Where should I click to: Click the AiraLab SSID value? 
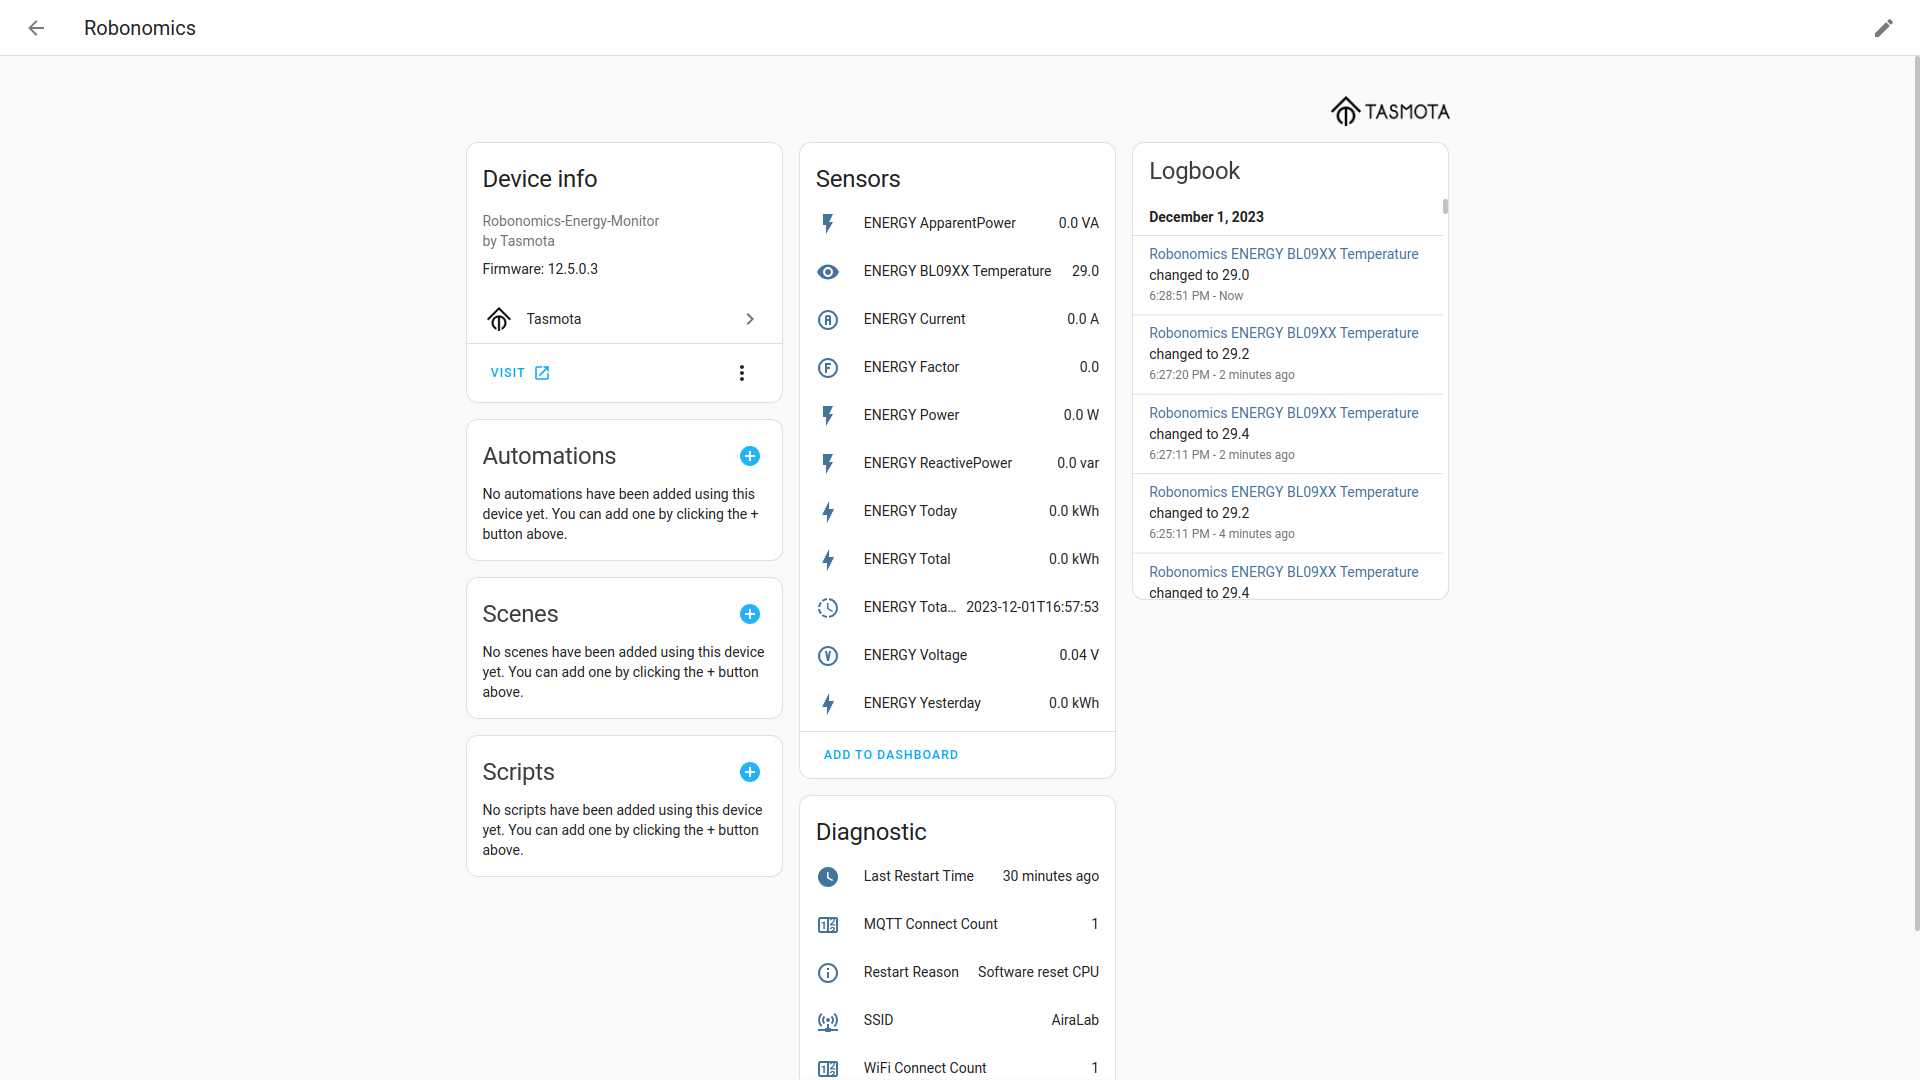point(1075,1020)
